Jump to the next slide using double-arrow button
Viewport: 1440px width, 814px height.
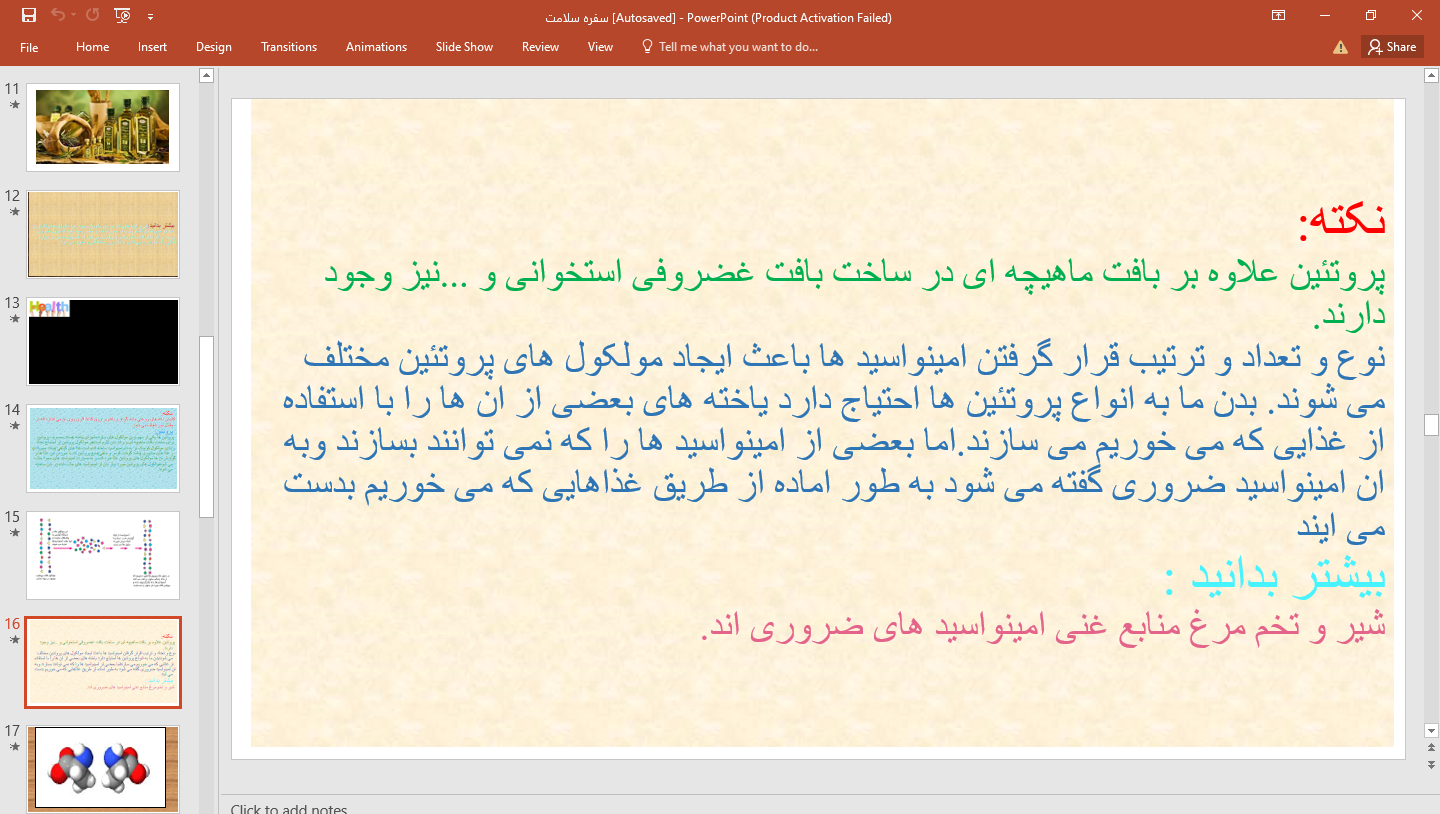click(1431, 765)
